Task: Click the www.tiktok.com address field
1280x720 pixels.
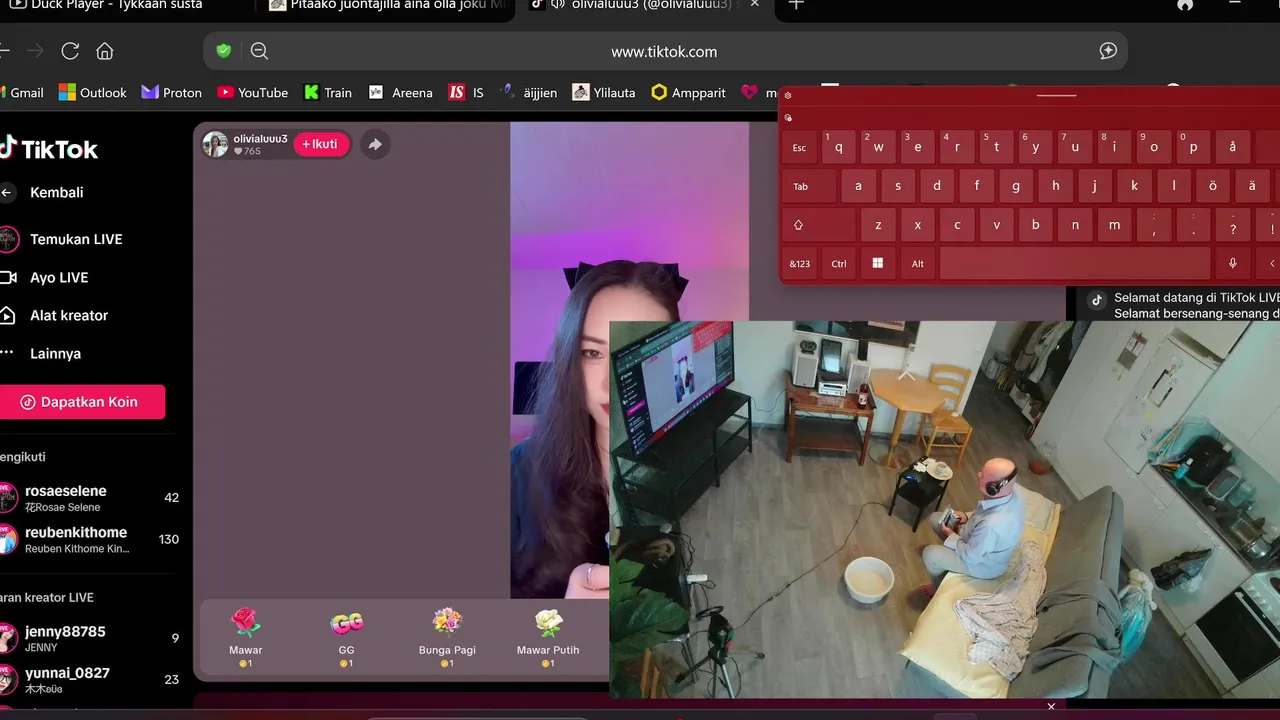Action: (x=664, y=51)
